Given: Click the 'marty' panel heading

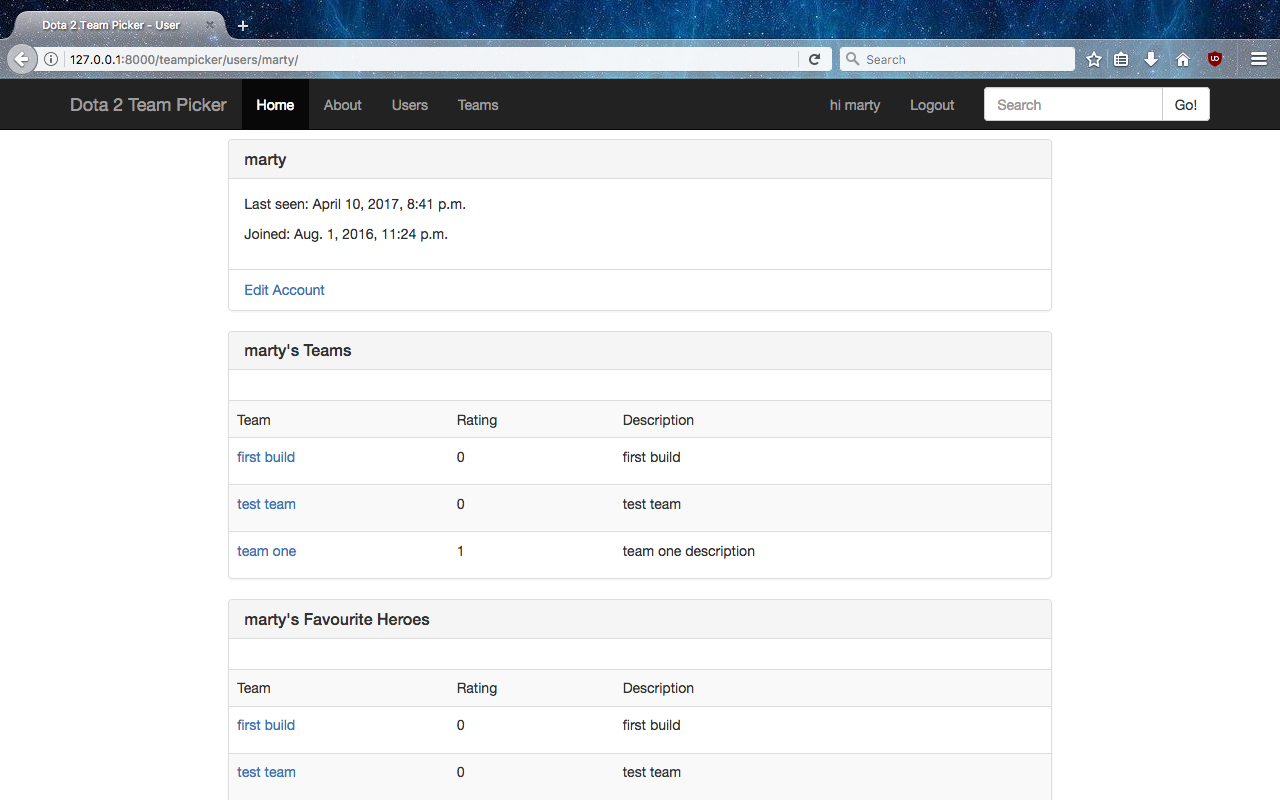Looking at the screenshot, I should tap(265, 159).
